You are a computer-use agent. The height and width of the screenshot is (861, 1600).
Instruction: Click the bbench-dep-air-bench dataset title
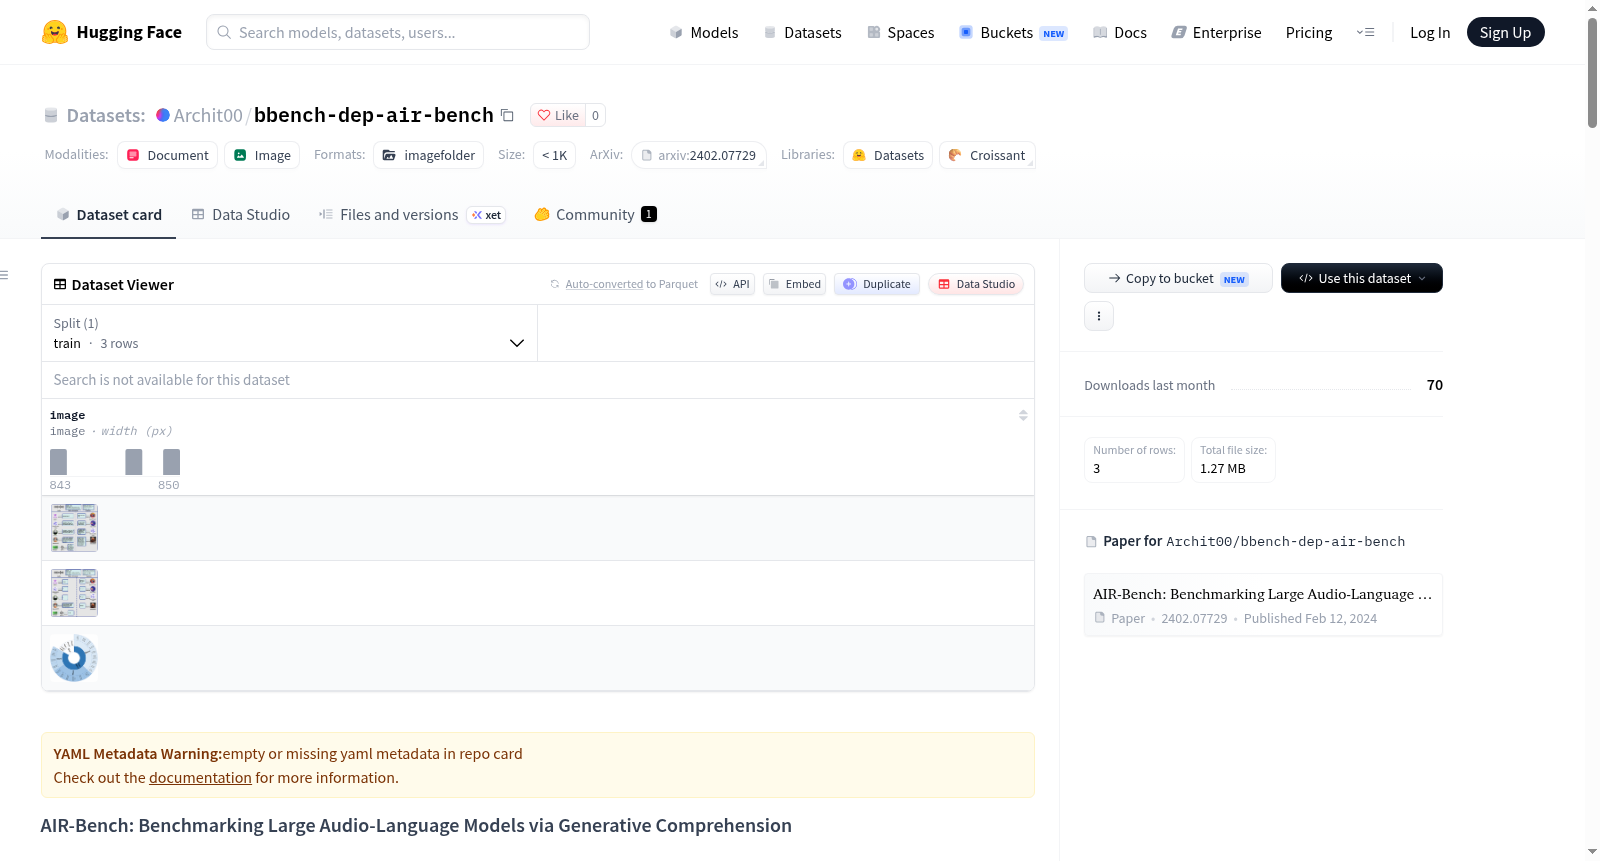pyautogui.click(x=374, y=115)
